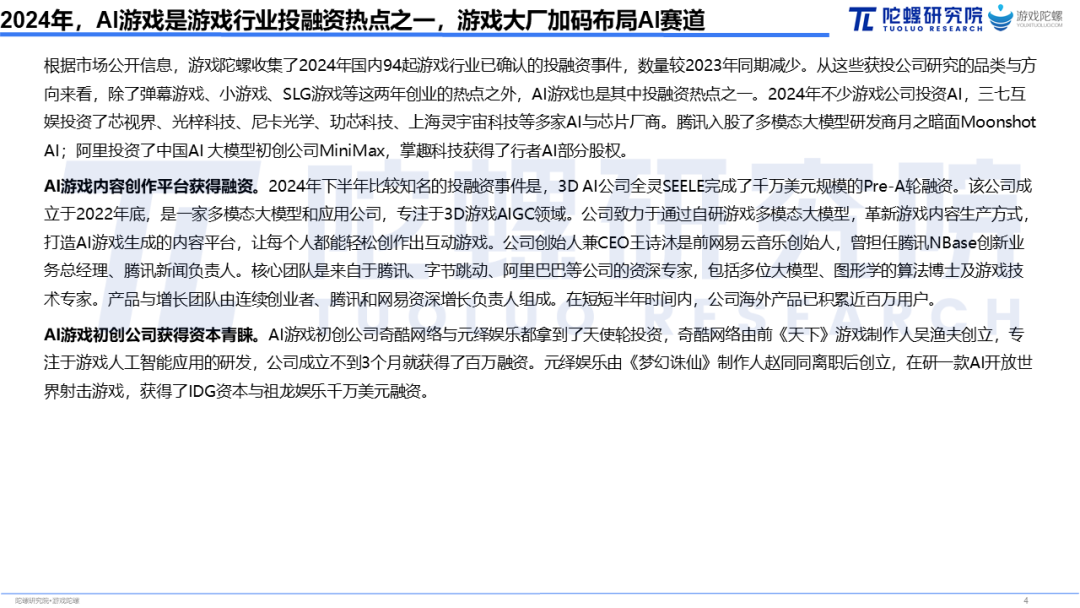Click the "TUOLUO RESEARCH" header subtitle
Screen dimensions: 1080x608
pyautogui.click(x=933, y=29)
